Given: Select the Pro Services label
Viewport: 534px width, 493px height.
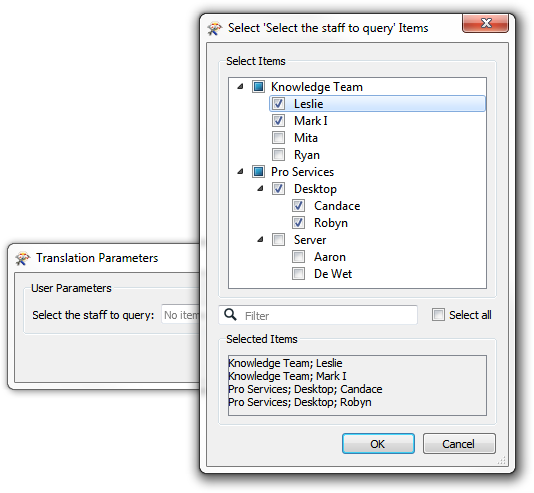Looking at the screenshot, I should point(302,172).
